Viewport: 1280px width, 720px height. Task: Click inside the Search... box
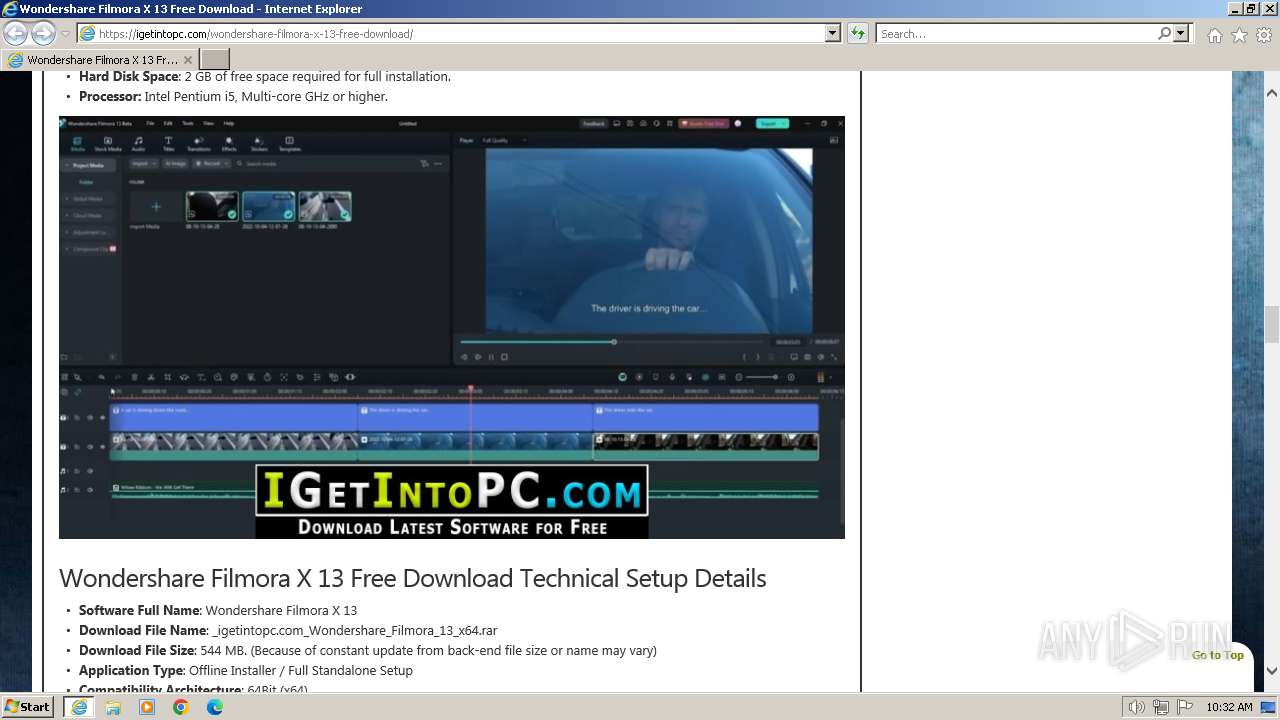(x=1015, y=34)
